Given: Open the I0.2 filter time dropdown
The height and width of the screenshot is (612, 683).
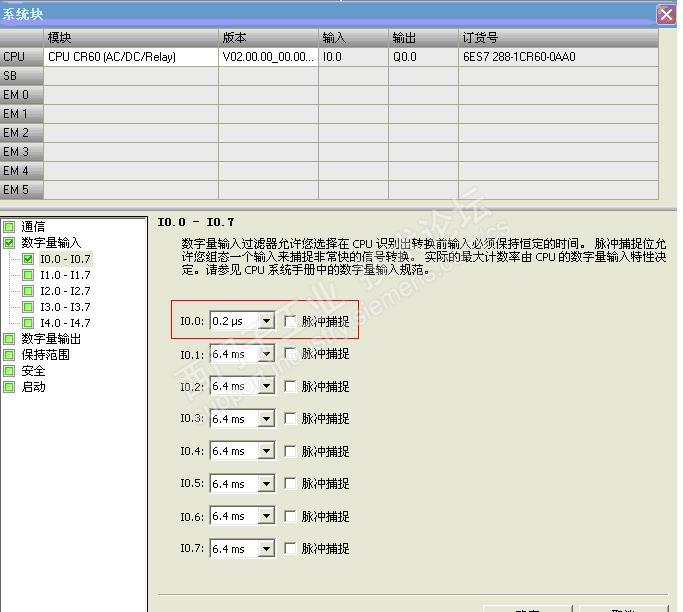Looking at the screenshot, I should pyautogui.click(x=266, y=386).
